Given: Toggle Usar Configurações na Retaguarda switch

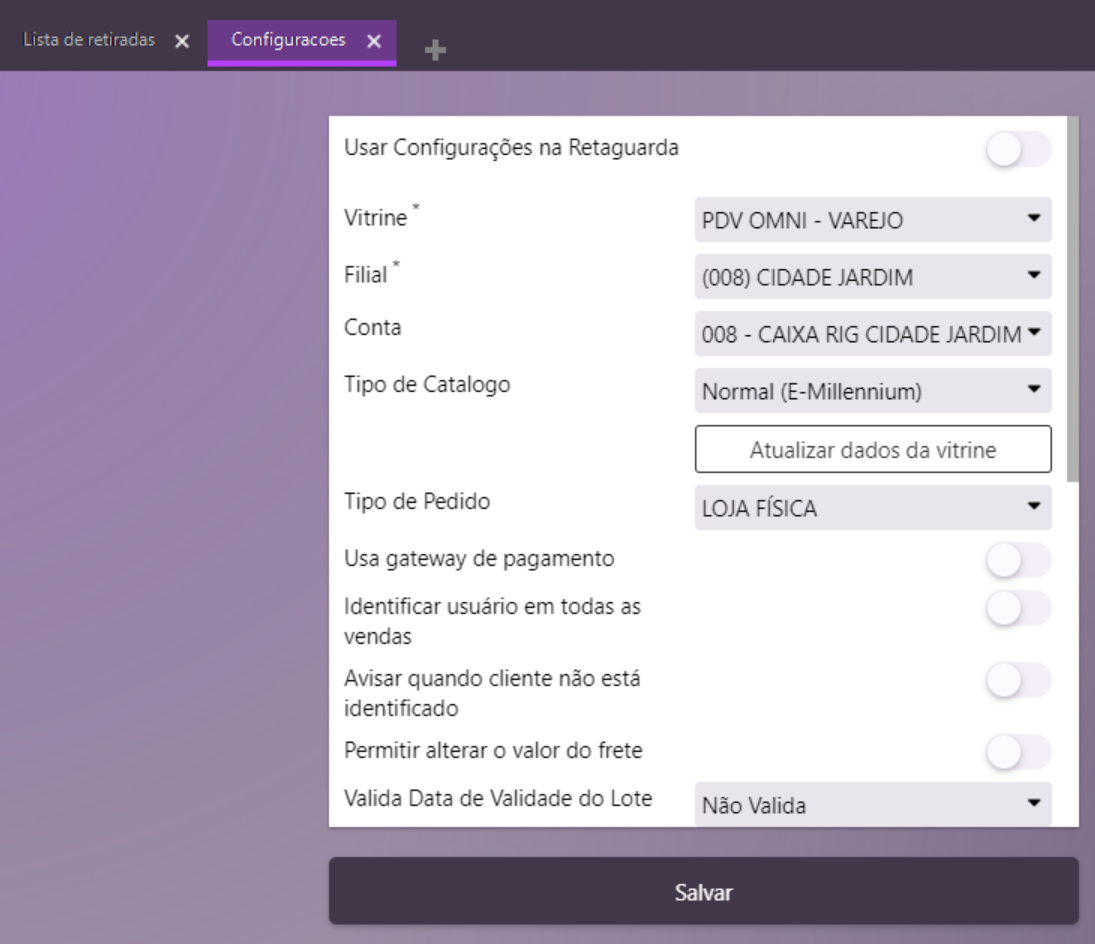Looking at the screenshot, I should click(1018, 150).
